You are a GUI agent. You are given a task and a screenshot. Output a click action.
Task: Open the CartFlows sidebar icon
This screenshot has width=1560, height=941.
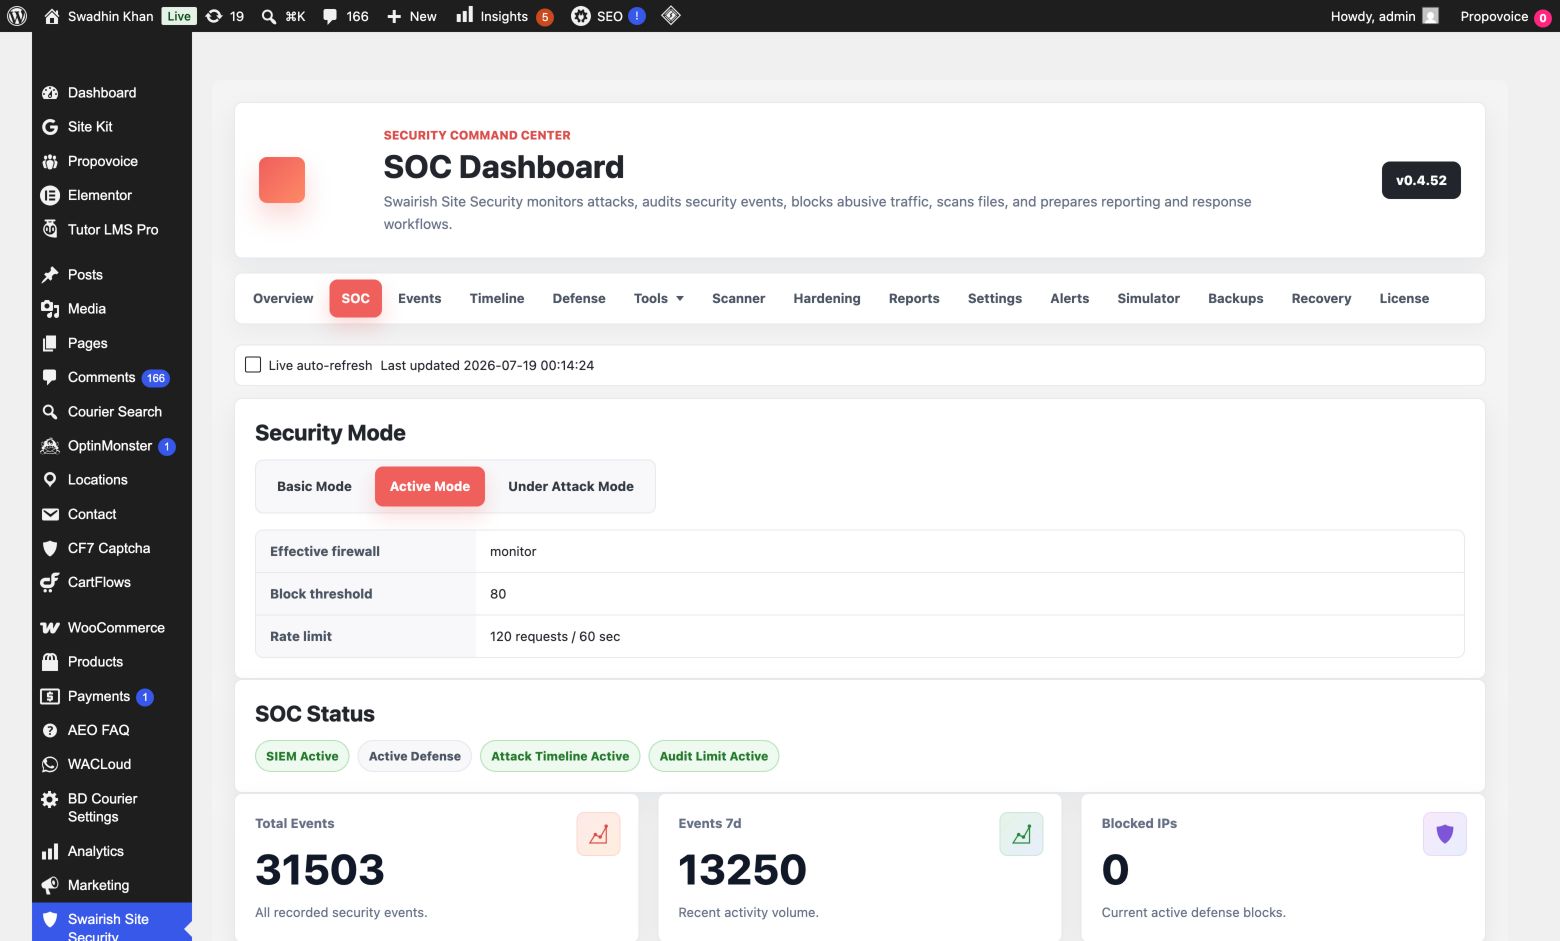pos(50,582)
